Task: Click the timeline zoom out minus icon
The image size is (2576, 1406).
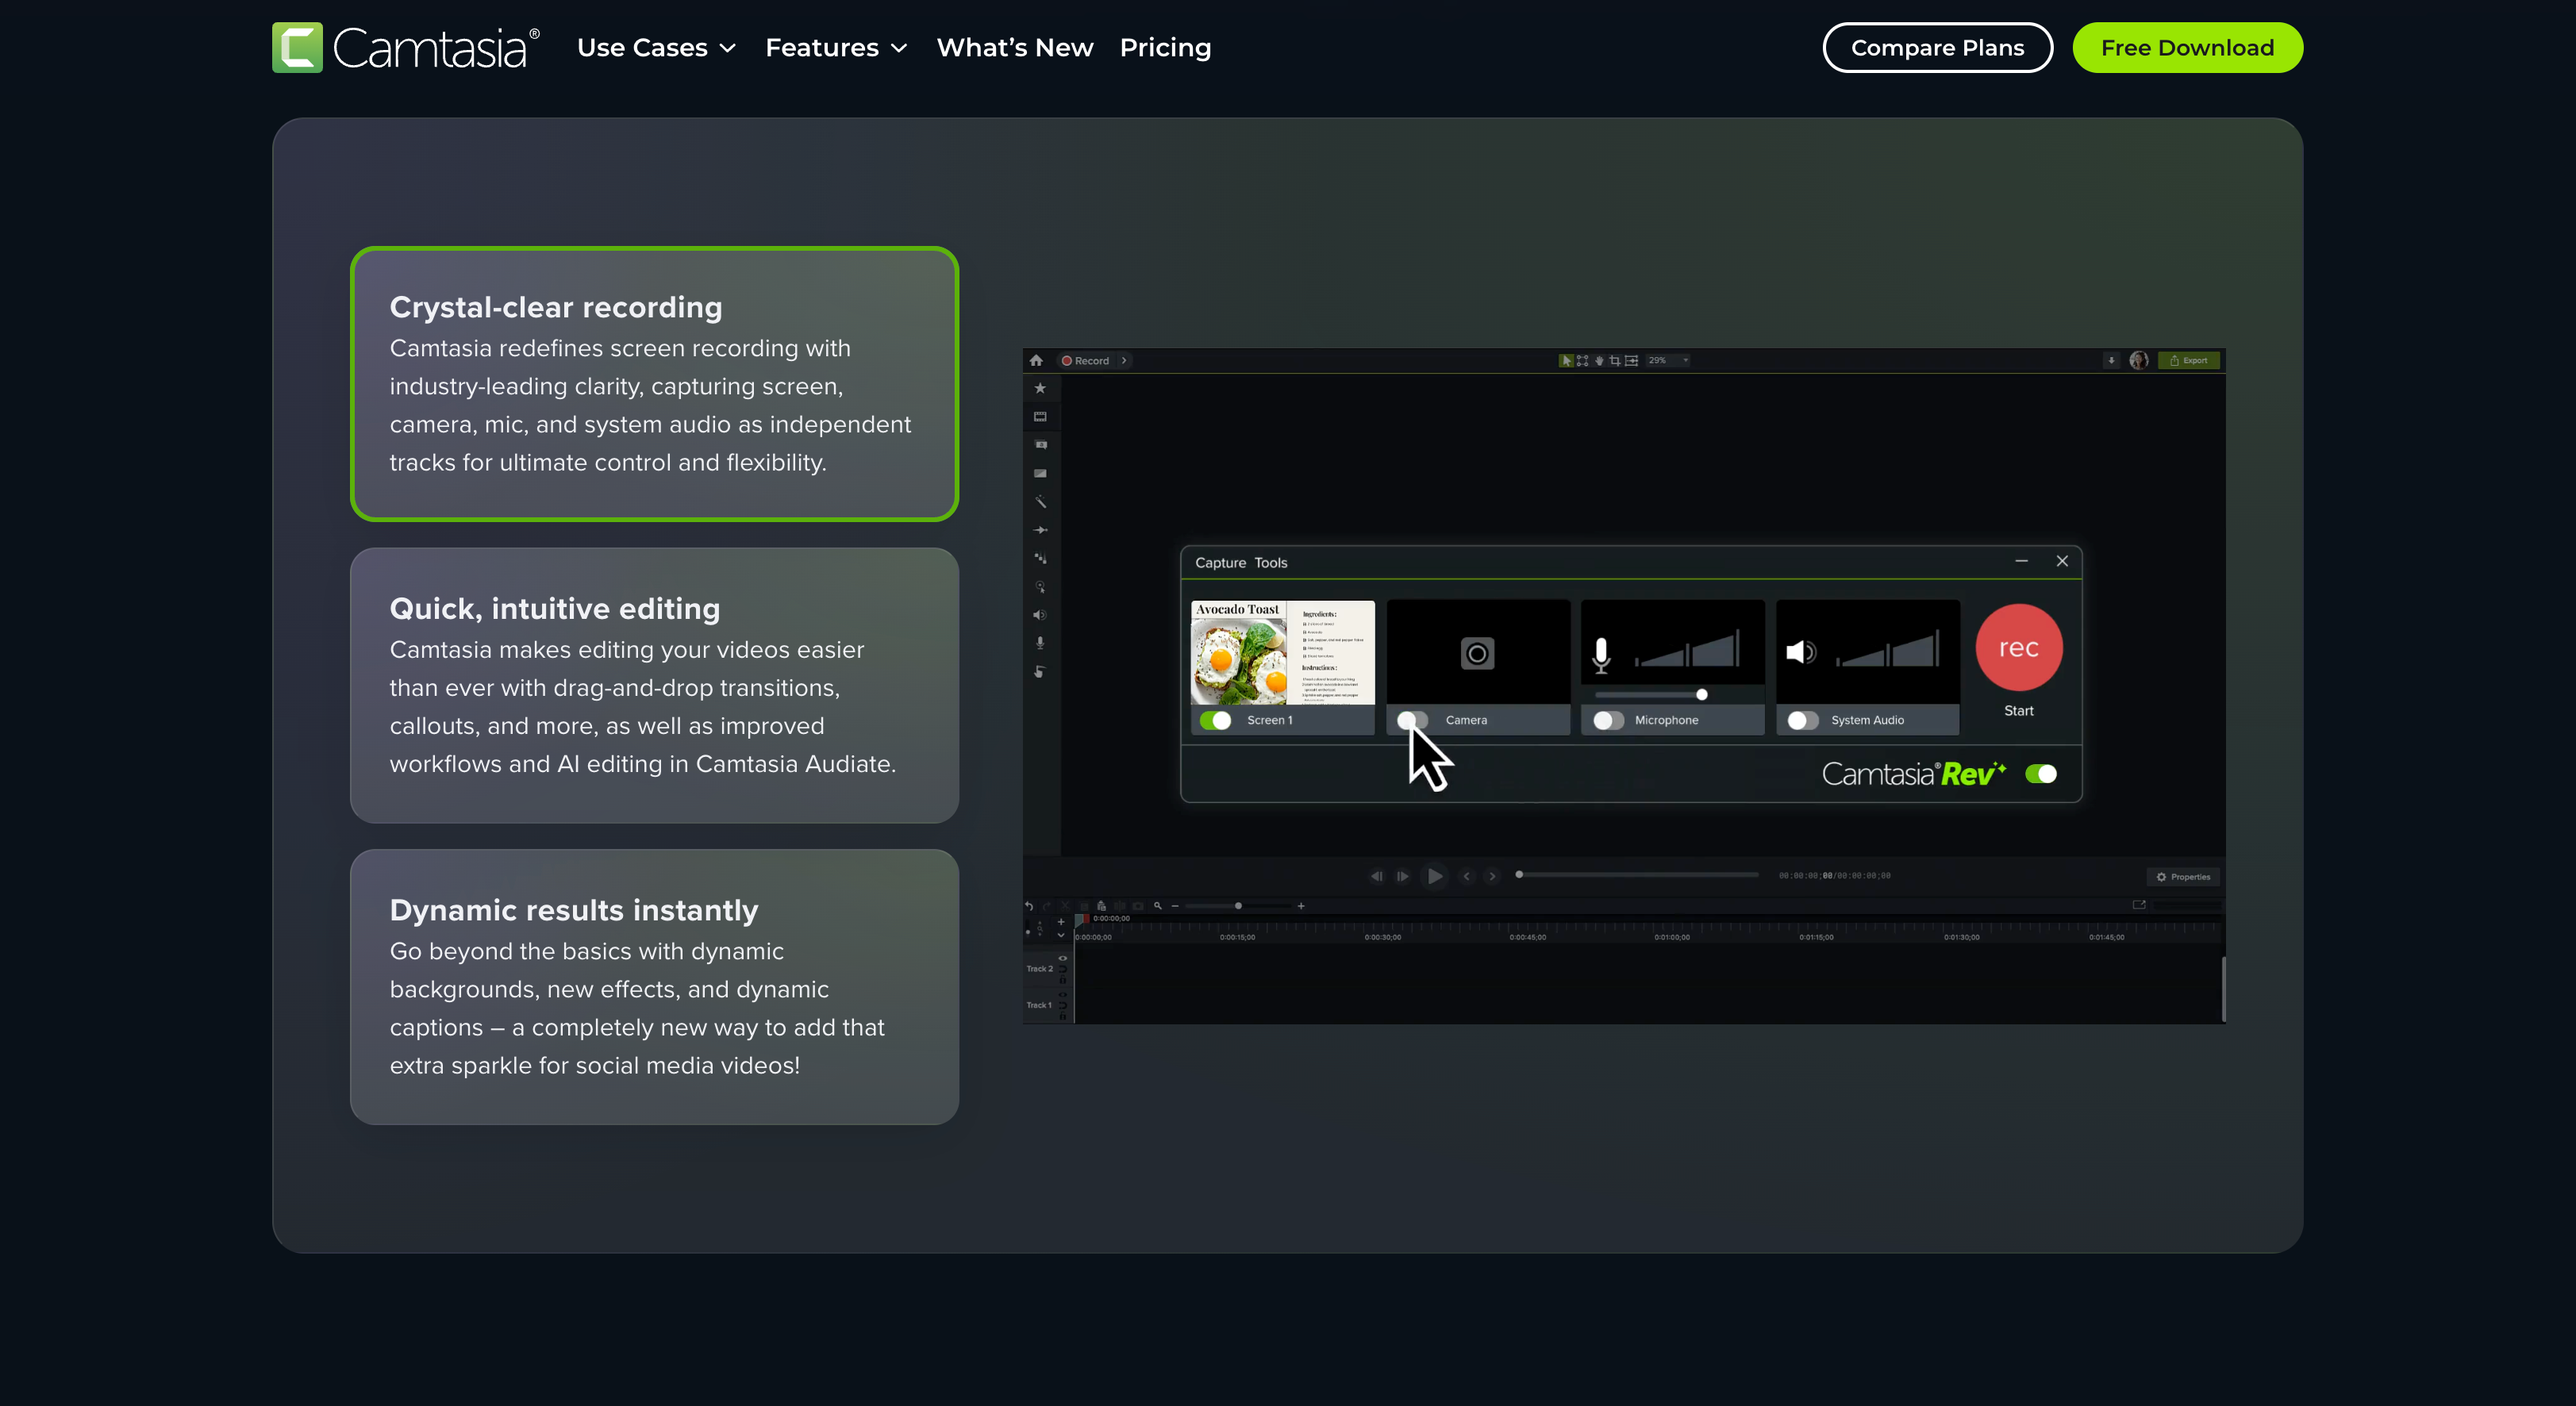Action: point(1175,906)
